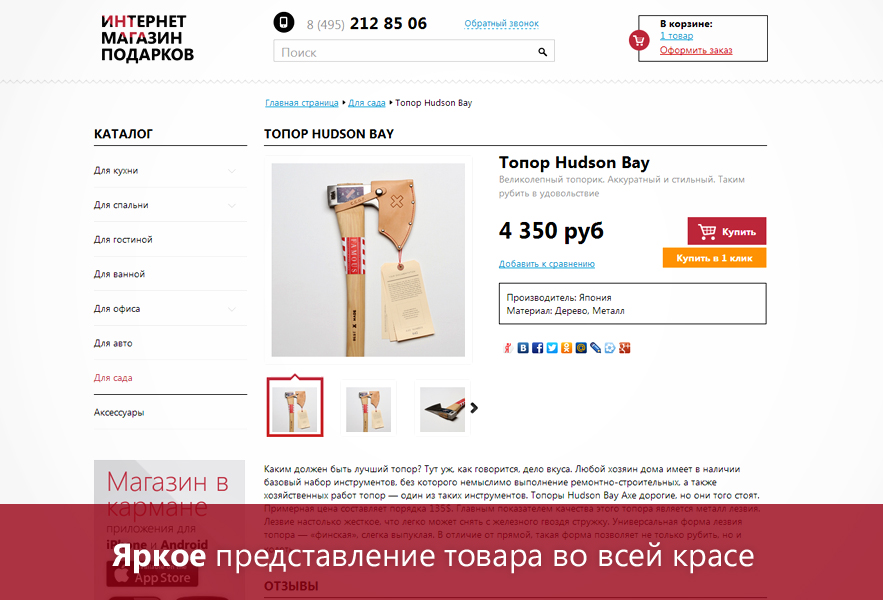Show next thumbnails with arrow
The width and height of the screenshot is (883, 600).
coord(474,407)
